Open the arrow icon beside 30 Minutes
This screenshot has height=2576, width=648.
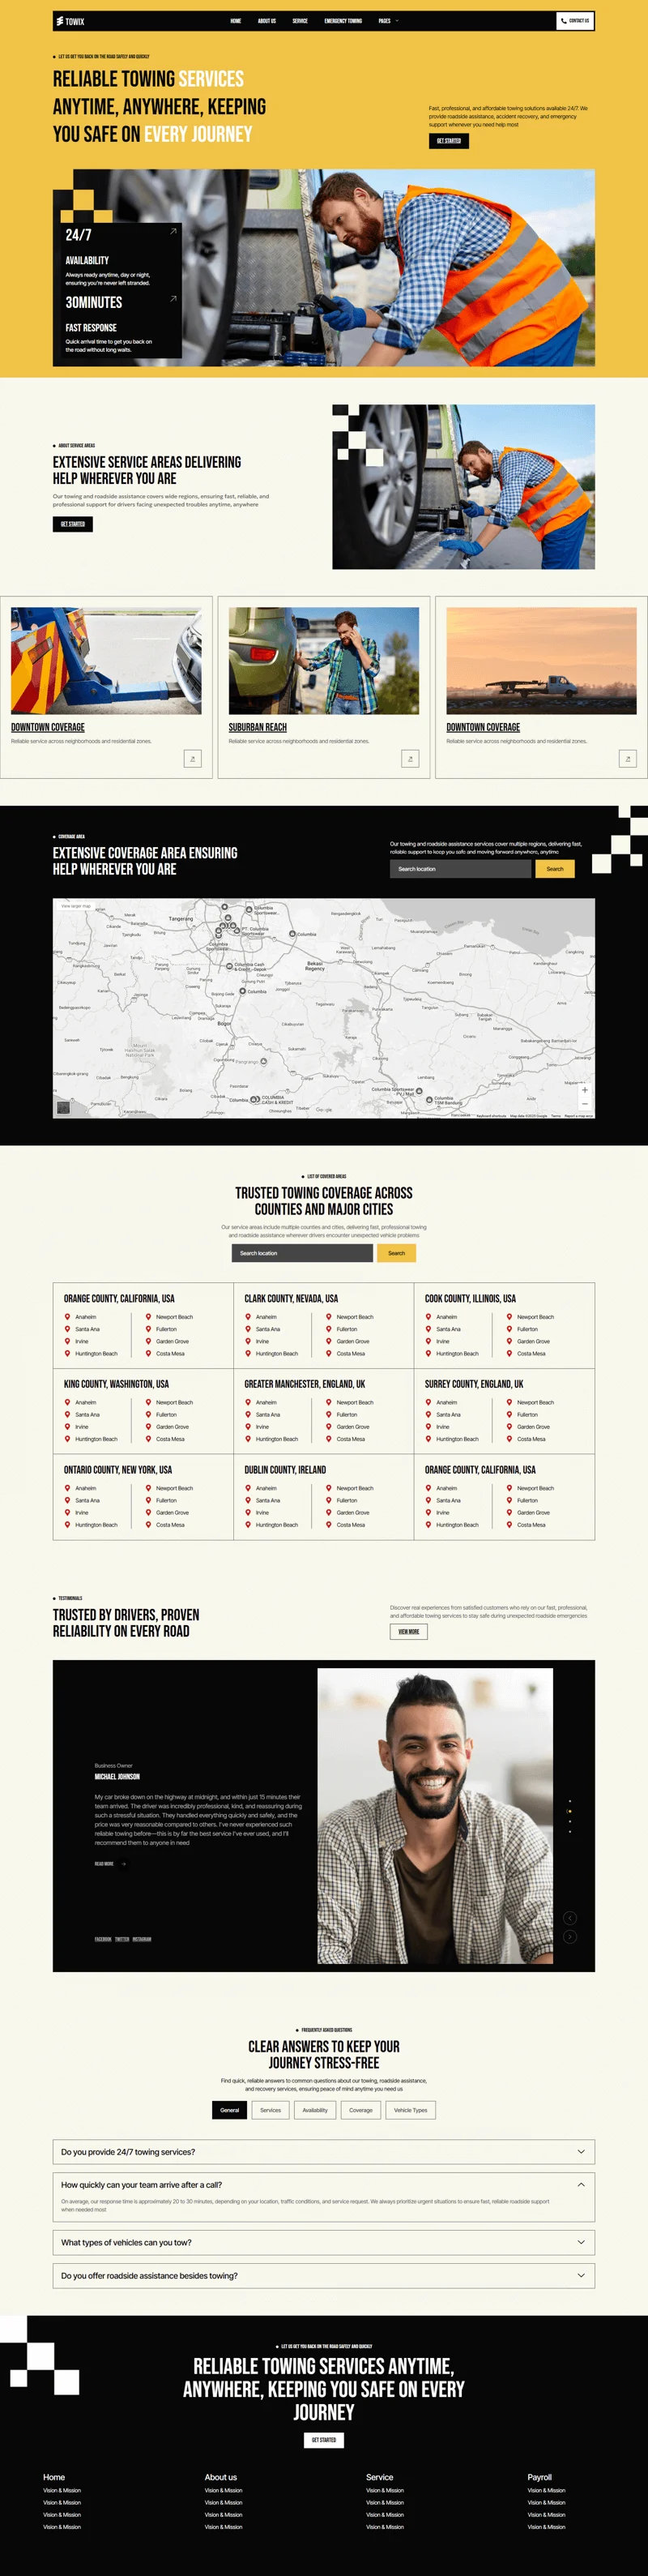tap(173, 299)
